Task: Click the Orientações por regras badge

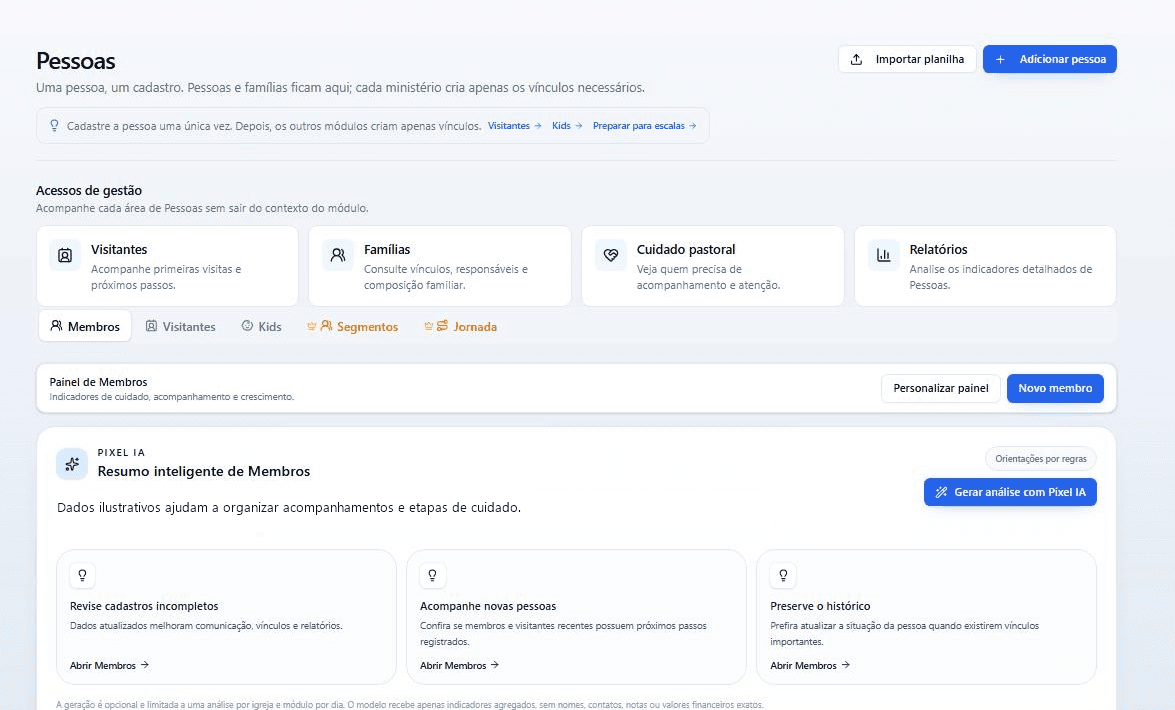Action: coord(1041,459)
